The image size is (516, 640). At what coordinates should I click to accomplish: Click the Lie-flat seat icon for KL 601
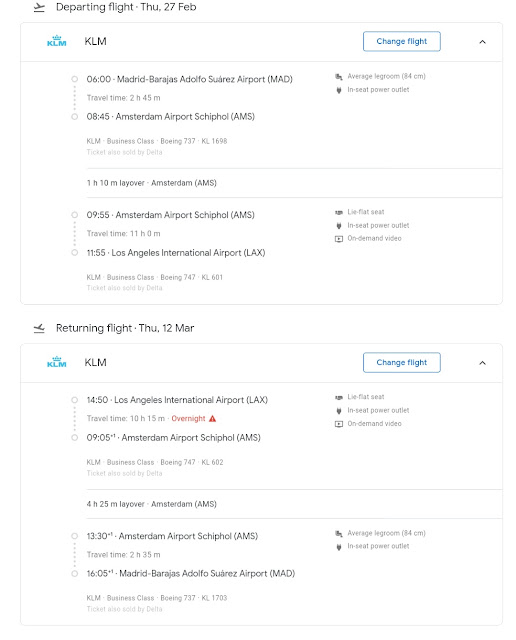coord(339,212)
